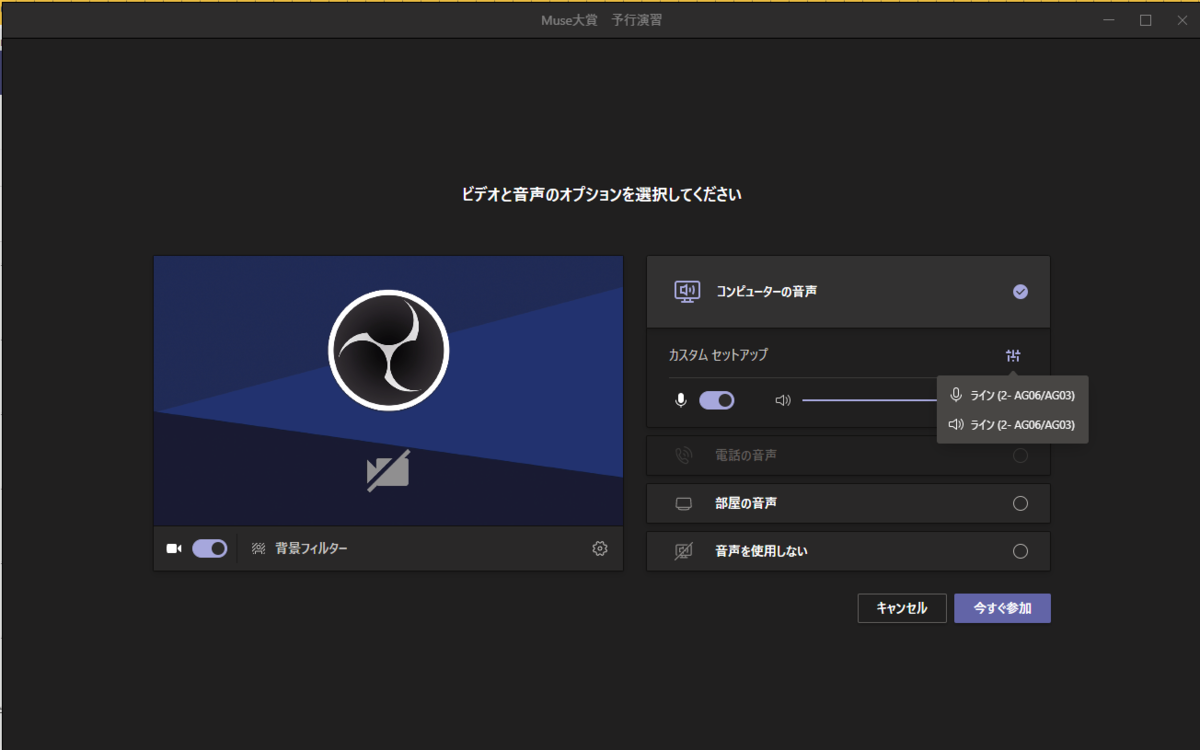Click the phone audio handset icon
Screen dimensions: 1200x750
click(684, 455)
